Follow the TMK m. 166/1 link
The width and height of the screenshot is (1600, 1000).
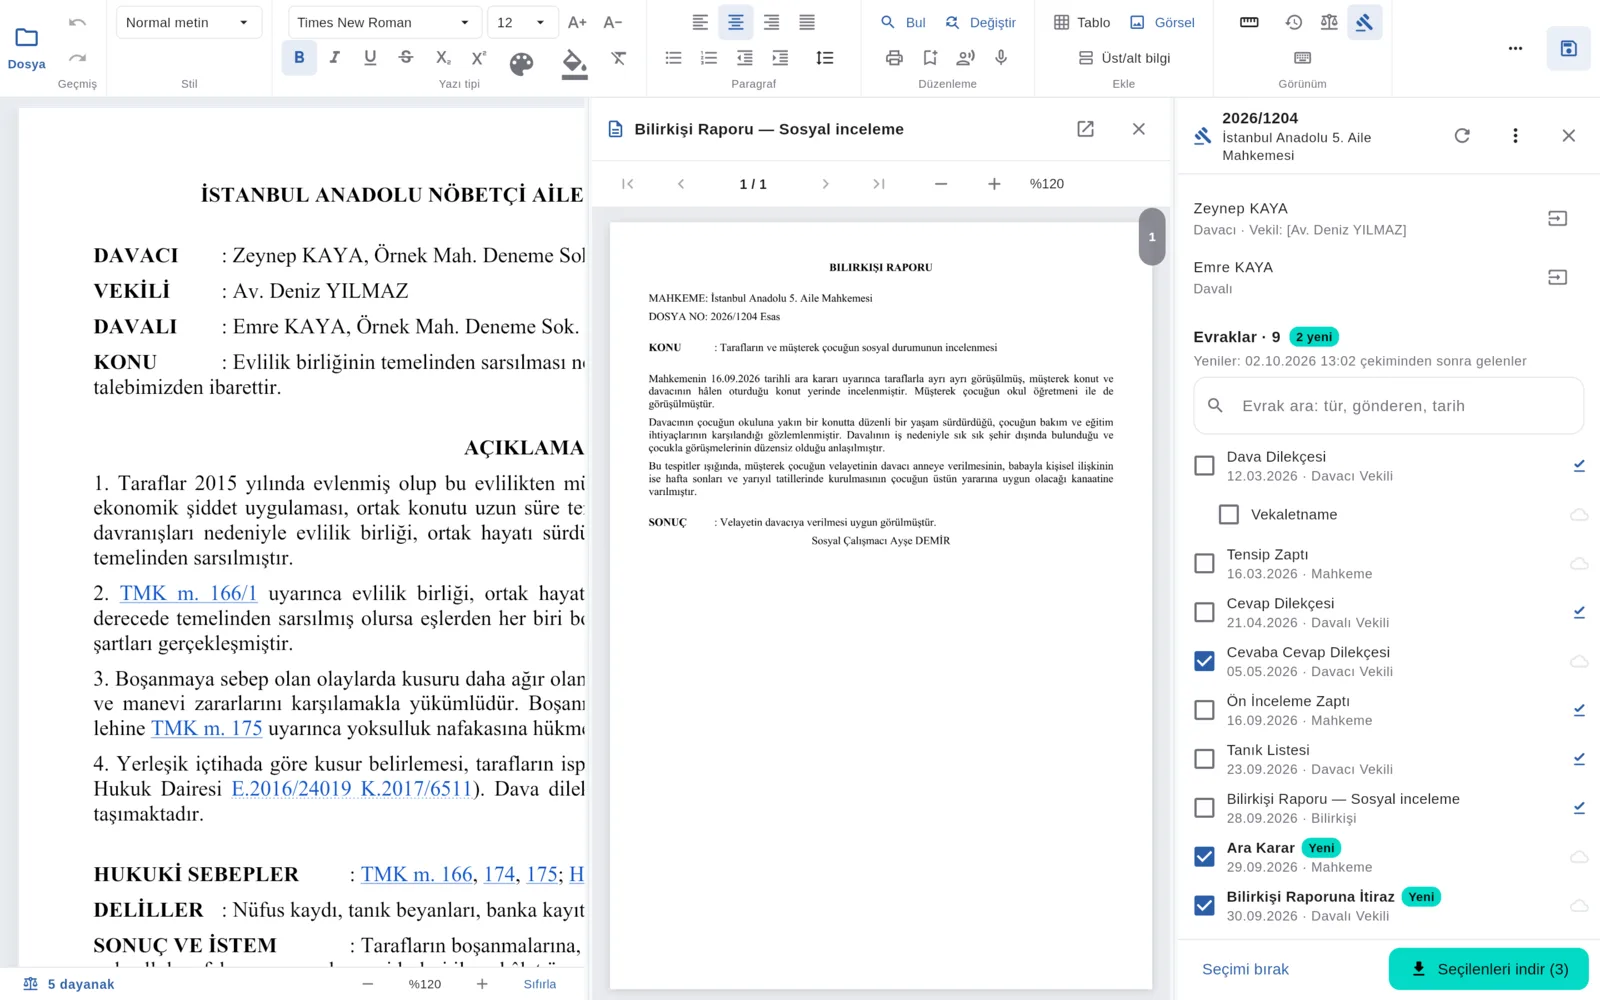click(189, 593)
